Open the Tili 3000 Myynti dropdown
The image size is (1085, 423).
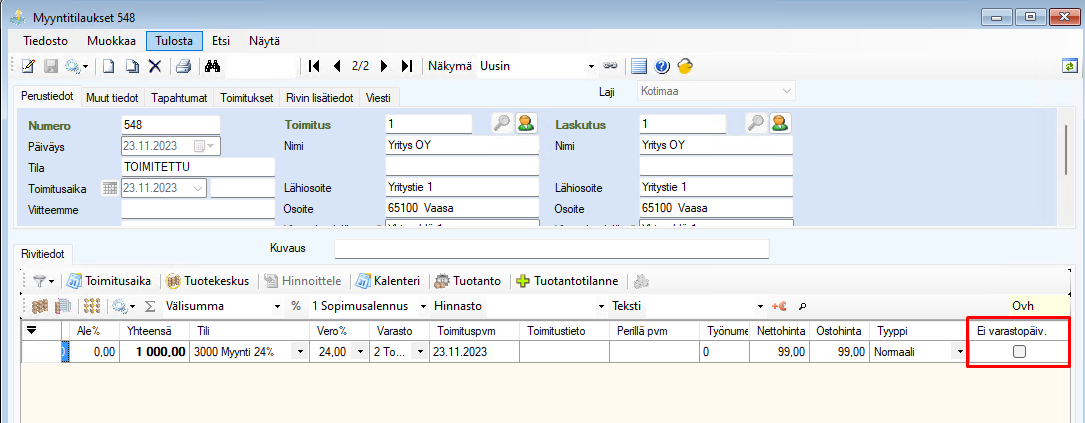click(x=299, y=352)
